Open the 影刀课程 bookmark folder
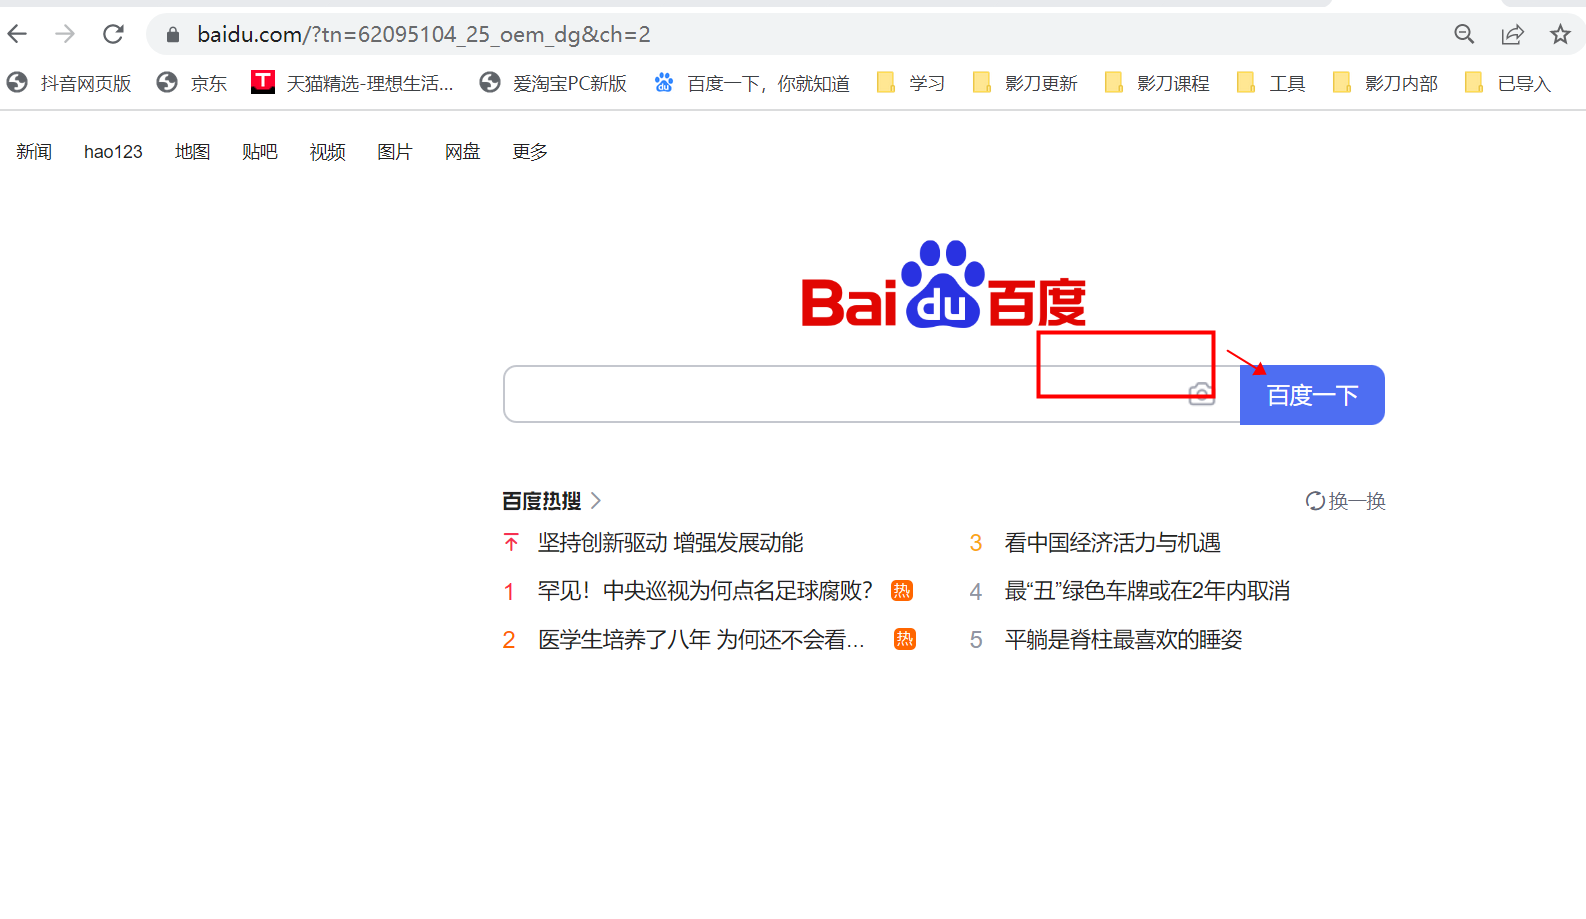This screenshot has height=919, width=1586. tap(1157, 83)
